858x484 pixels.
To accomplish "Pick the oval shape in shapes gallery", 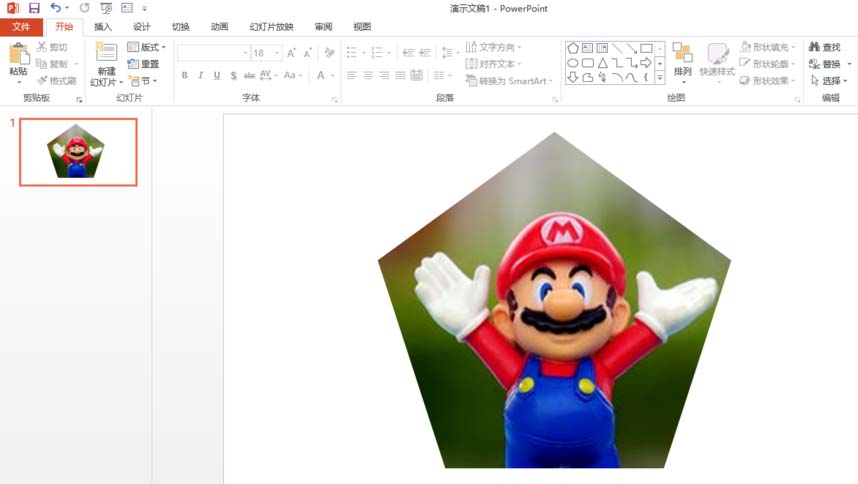I will pyautogui.click(x=573, y=62).
